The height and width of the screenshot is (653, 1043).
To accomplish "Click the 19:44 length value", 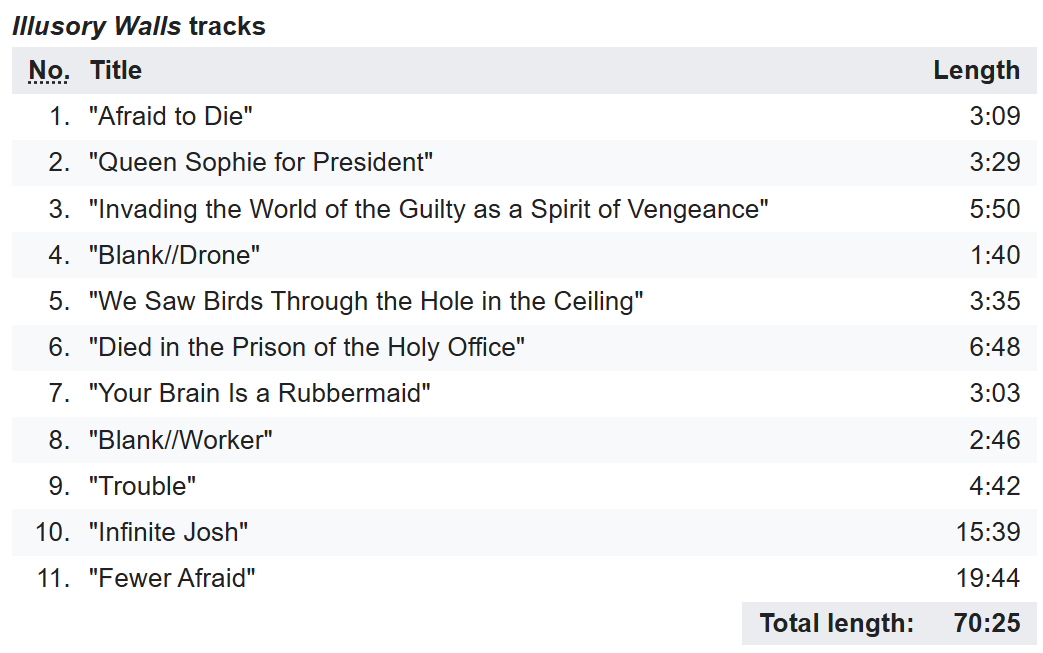I will coord(988,578).
